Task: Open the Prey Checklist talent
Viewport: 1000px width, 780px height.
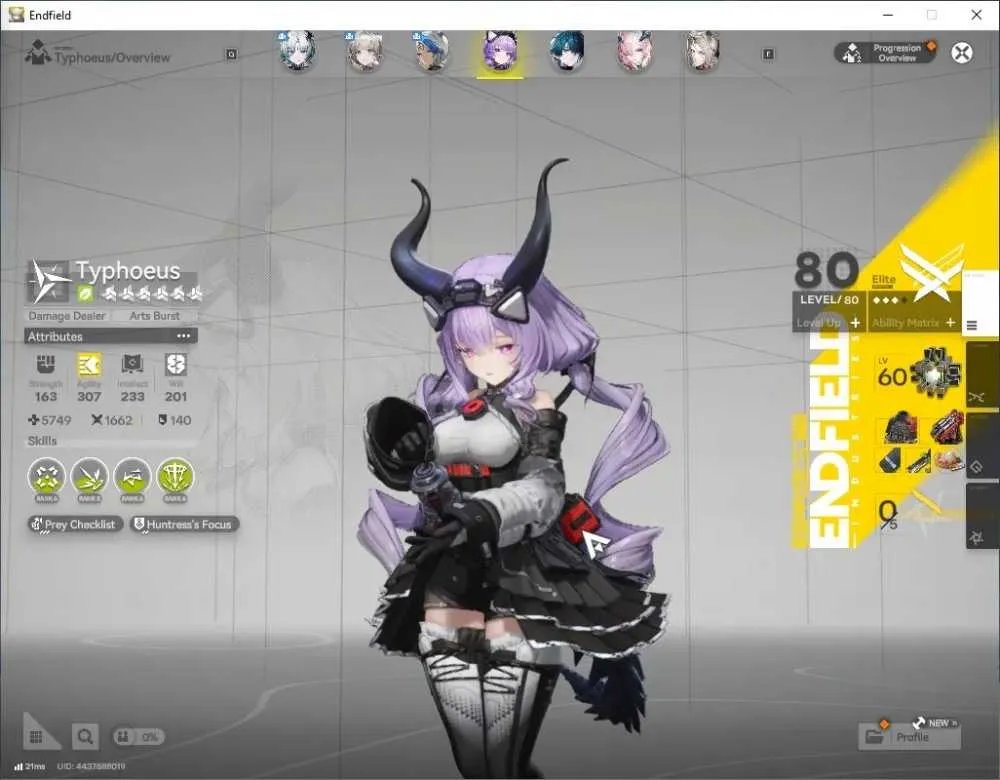Action: click(x=75, y=524)
